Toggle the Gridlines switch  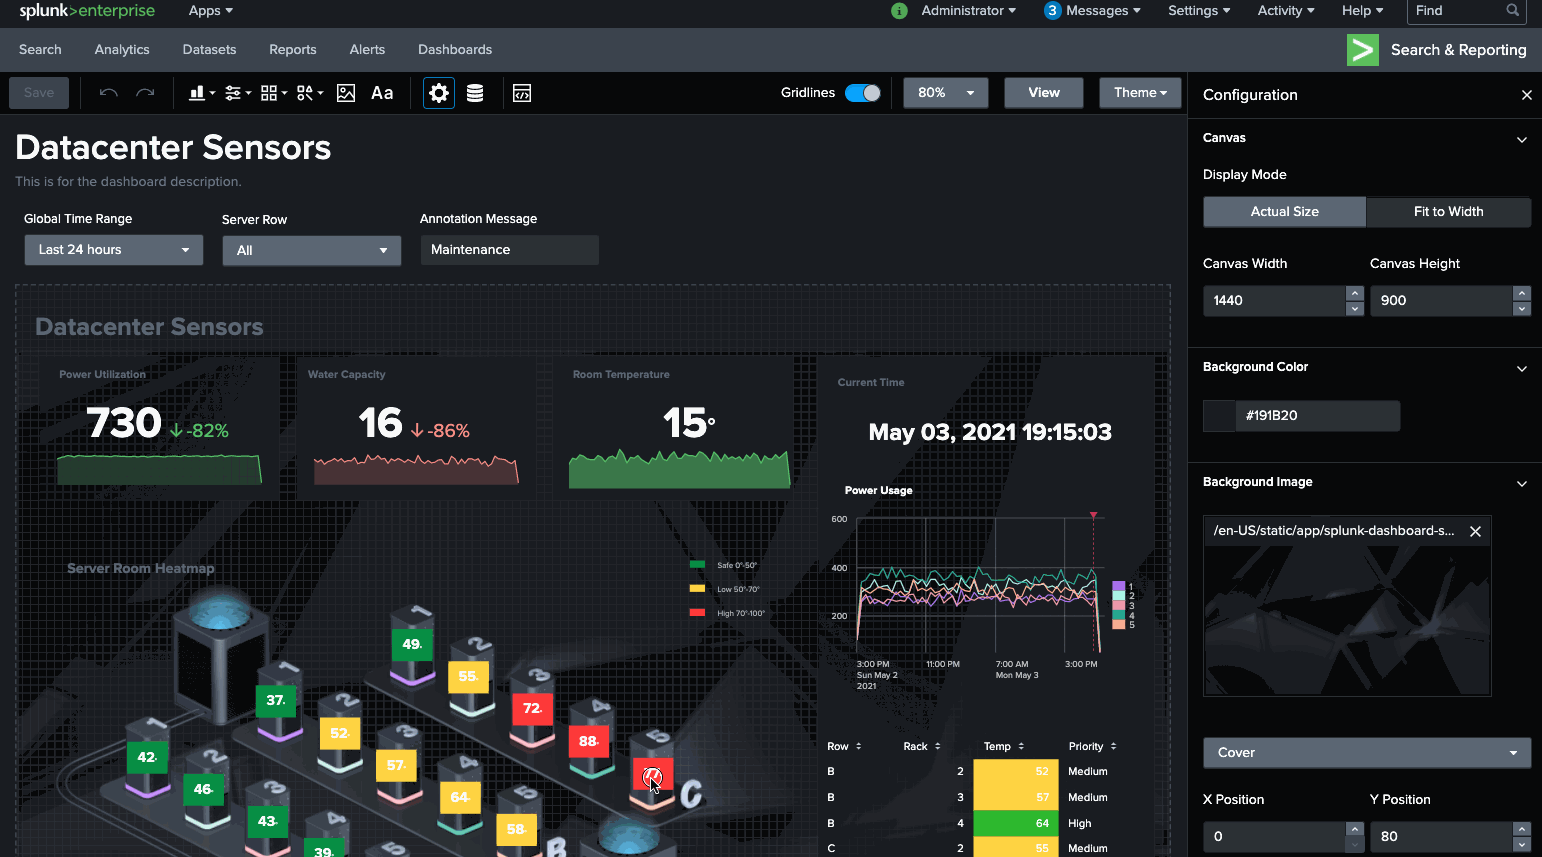point(862,92)
